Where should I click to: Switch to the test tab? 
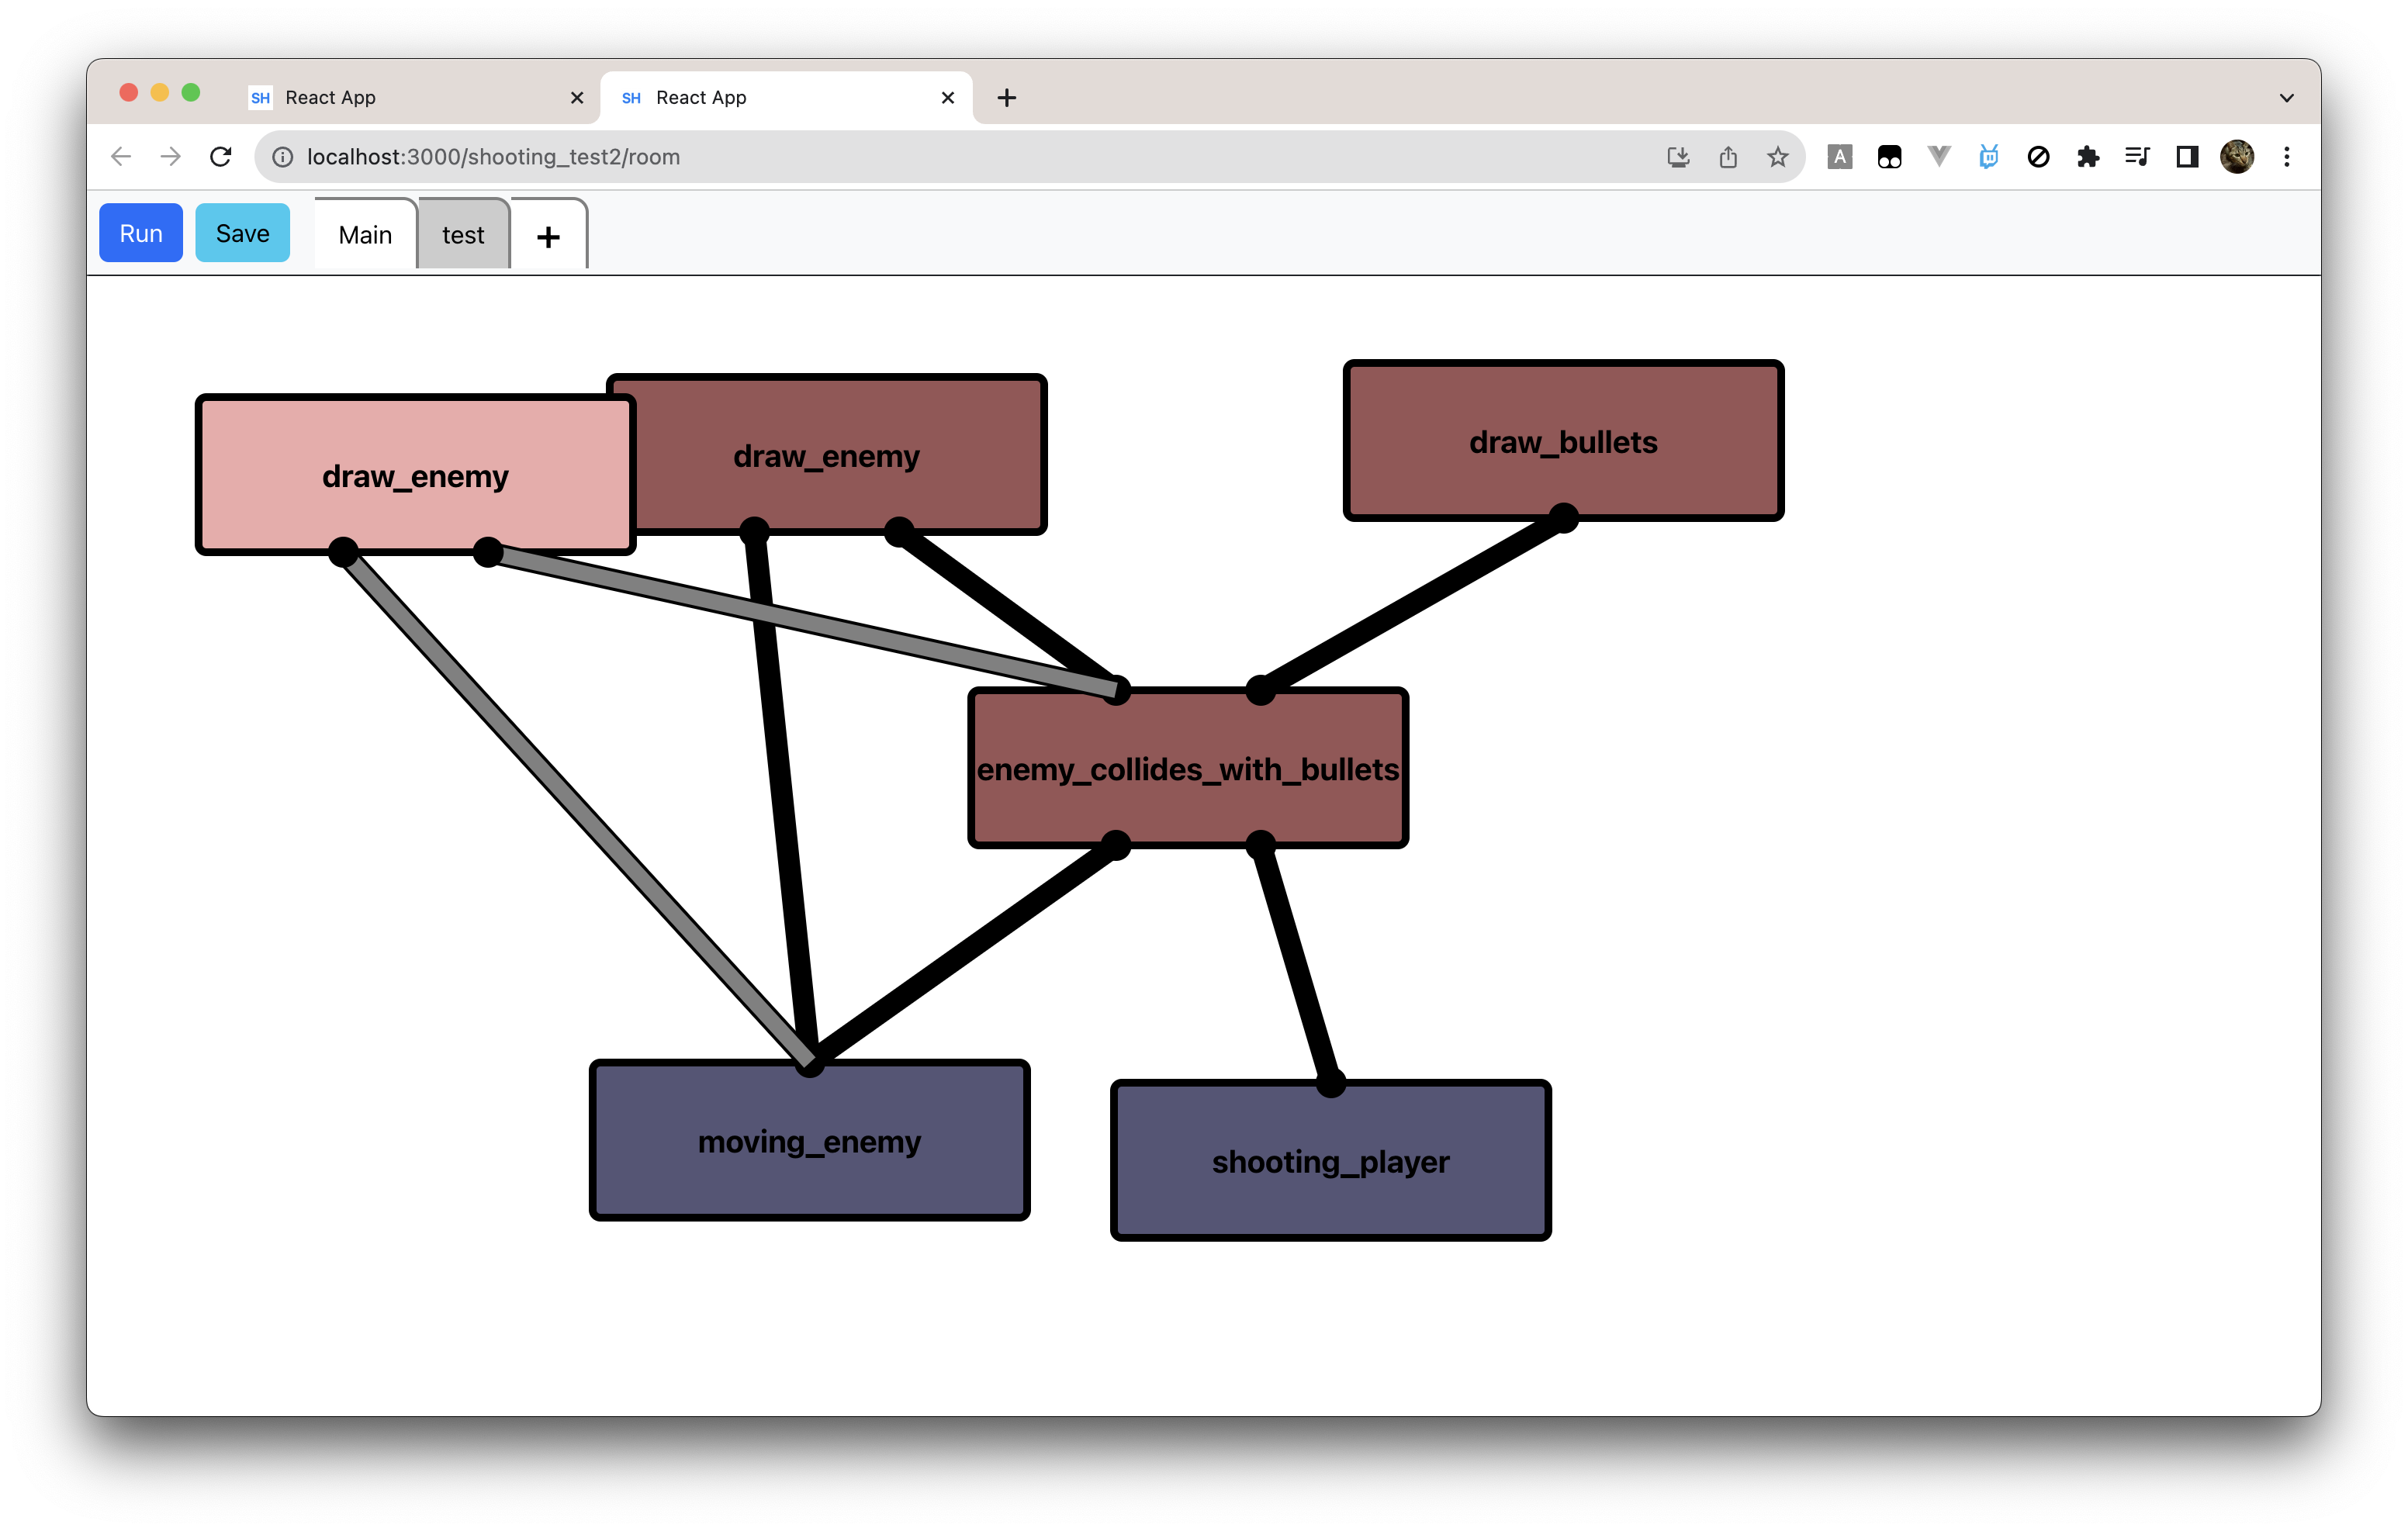[x=463, y=235]
